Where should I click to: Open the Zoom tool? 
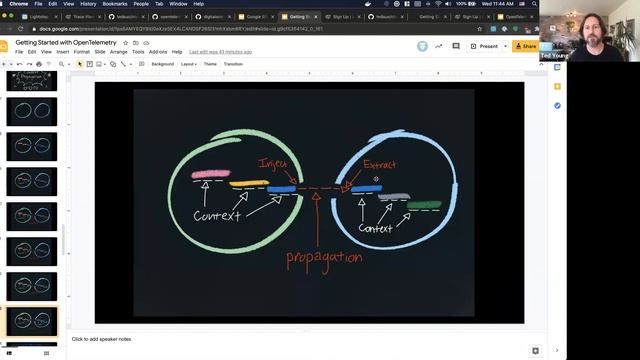(x=62, y=64)
